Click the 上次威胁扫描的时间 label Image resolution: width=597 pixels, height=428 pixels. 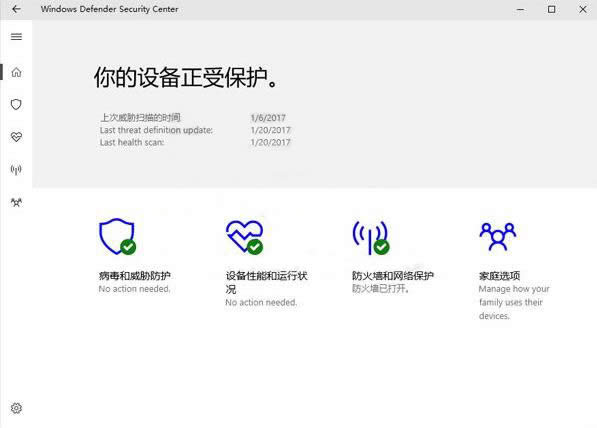(140, 117)
